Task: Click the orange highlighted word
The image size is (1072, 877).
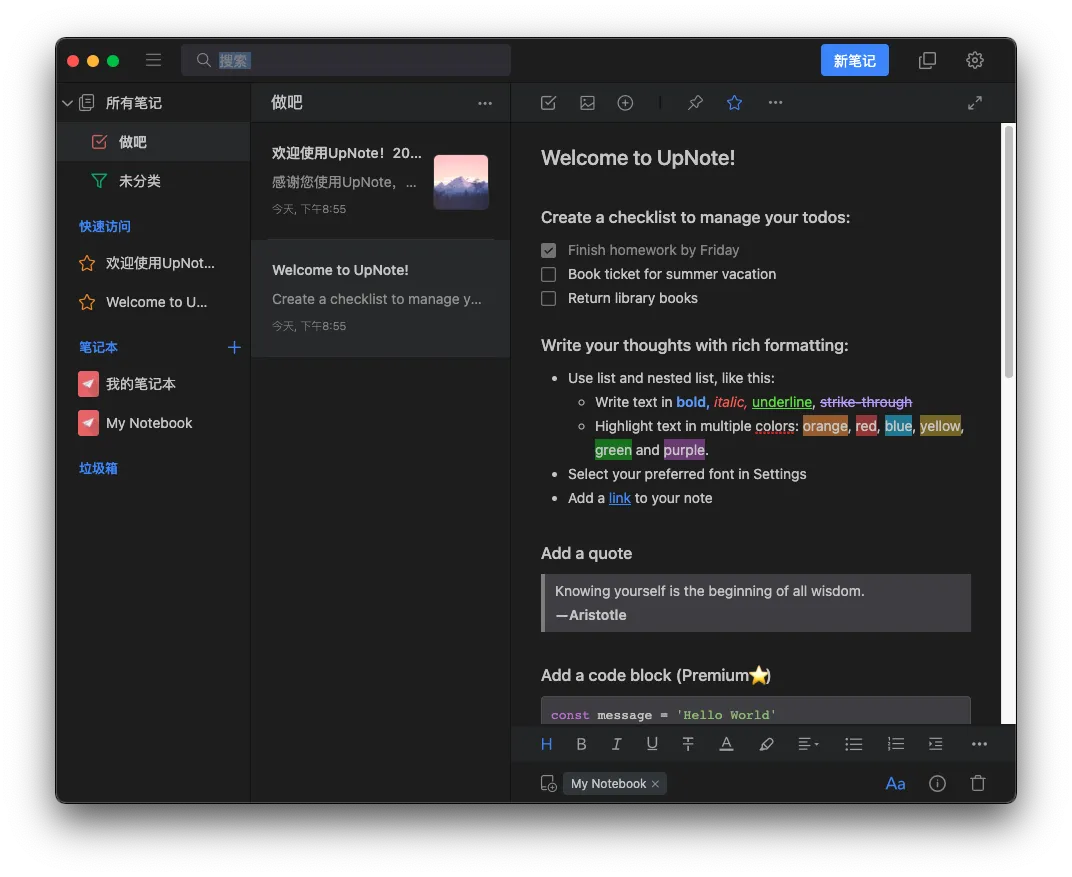Action: 825,427
